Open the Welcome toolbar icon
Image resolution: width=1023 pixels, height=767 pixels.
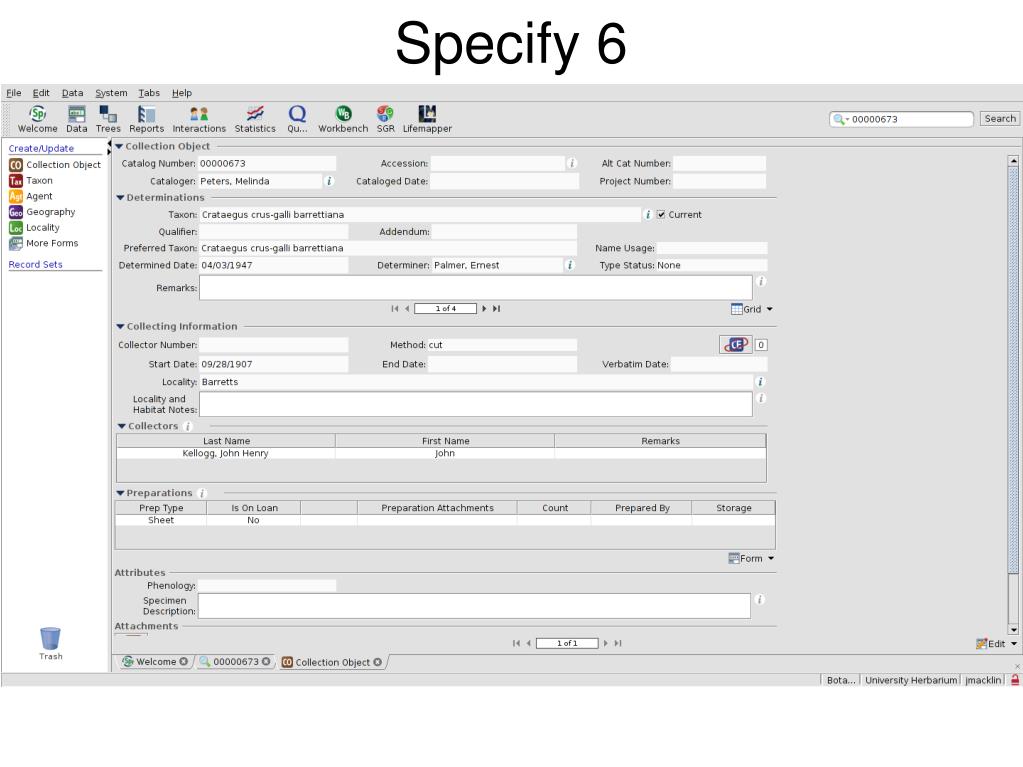tap(38, 119)
